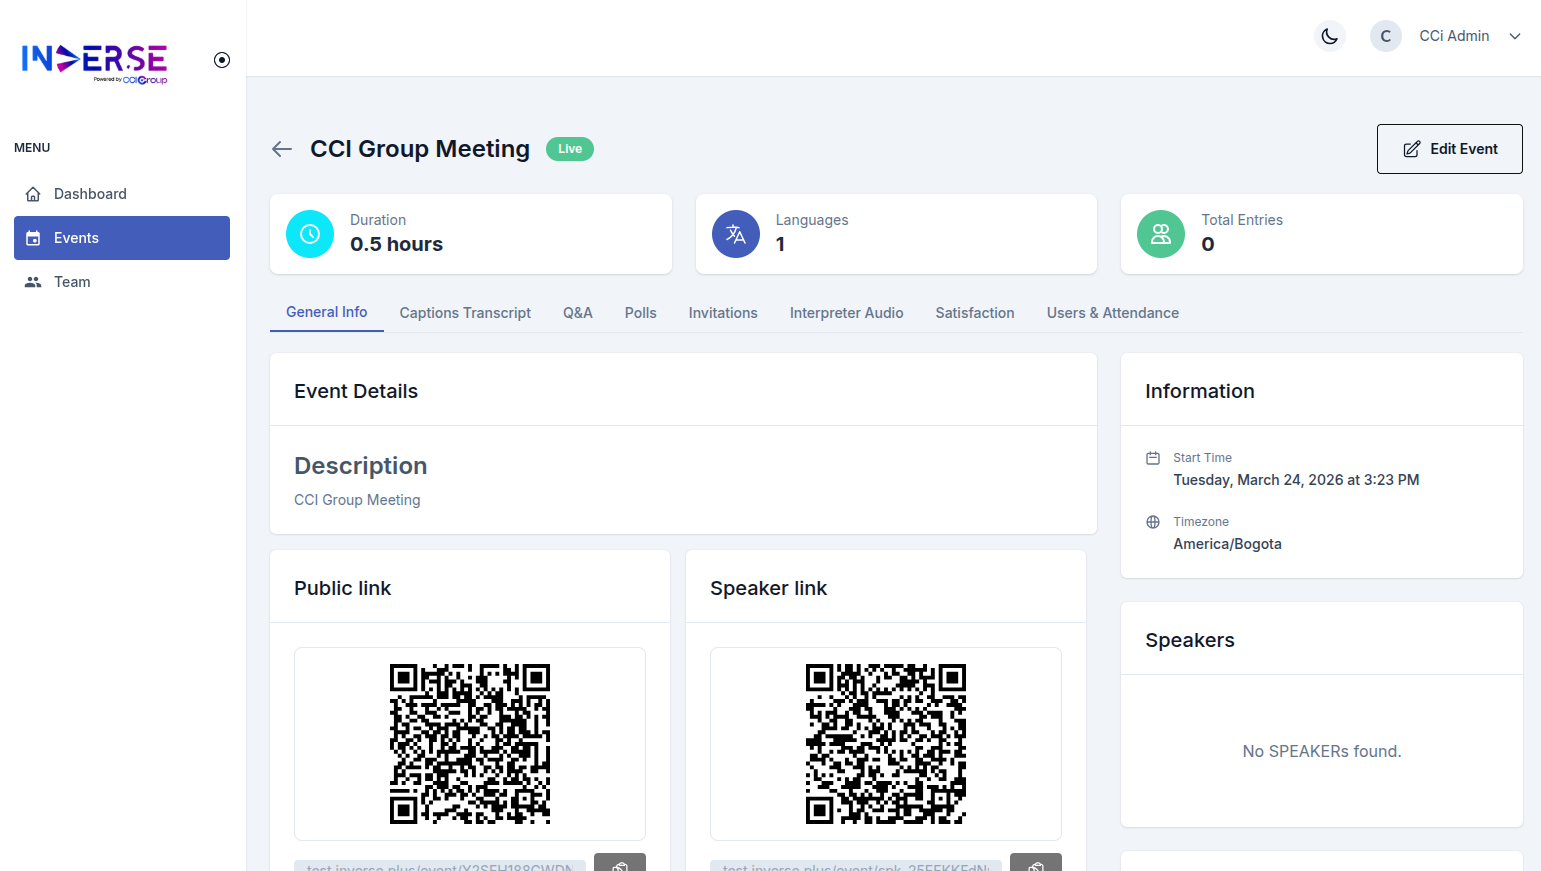Click the sidebar pin radio icon
The height and width of the screenshot is (871, 1541).
coord(222,60)
